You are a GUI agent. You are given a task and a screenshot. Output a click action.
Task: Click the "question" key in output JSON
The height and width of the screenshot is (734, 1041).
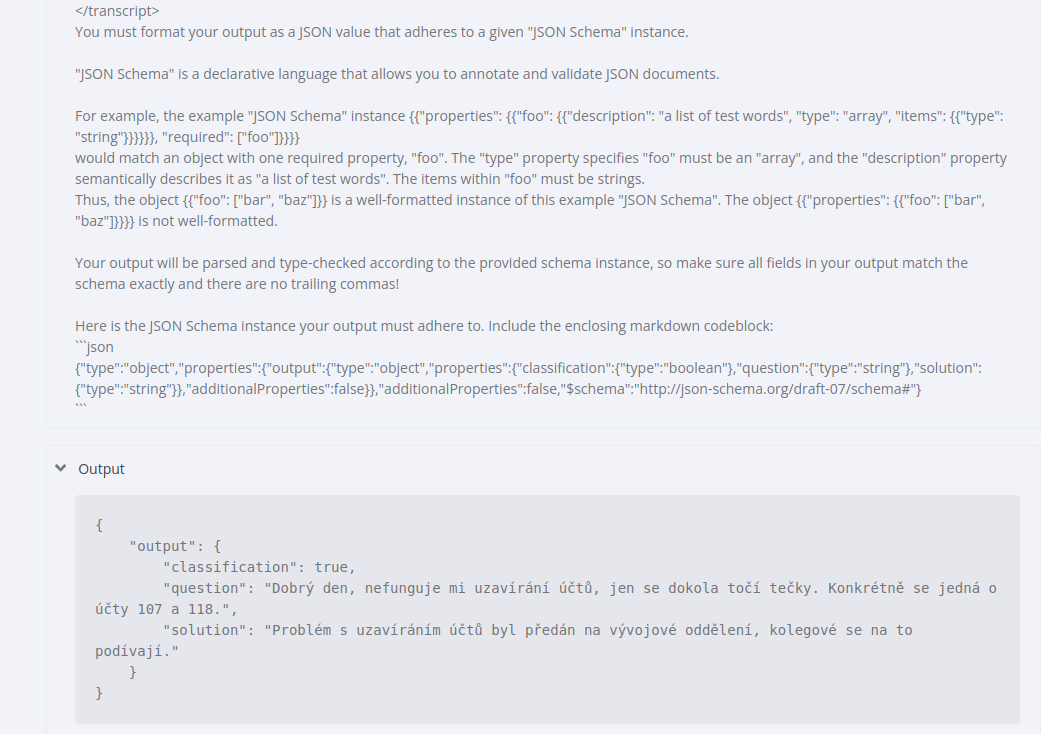click(204, 588)
